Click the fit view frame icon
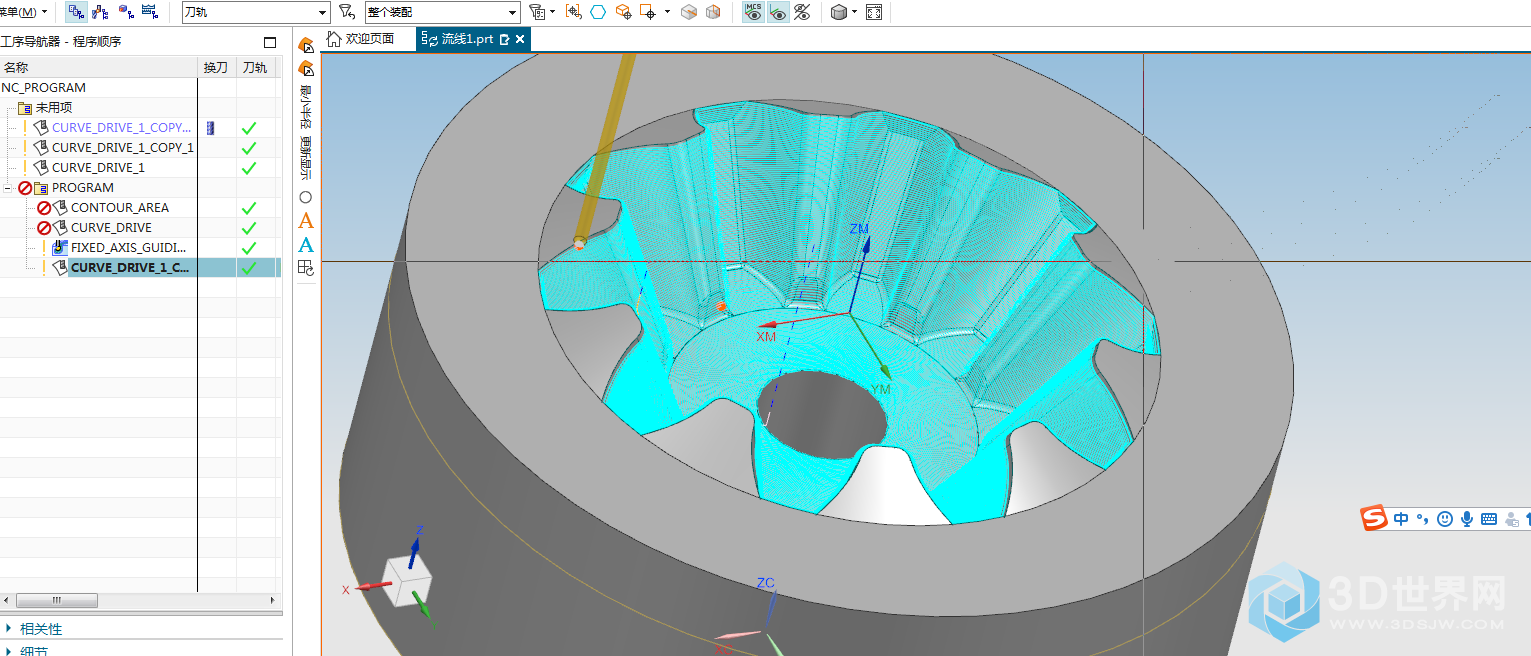This screenshot has height=656, width=1531. 874,12
